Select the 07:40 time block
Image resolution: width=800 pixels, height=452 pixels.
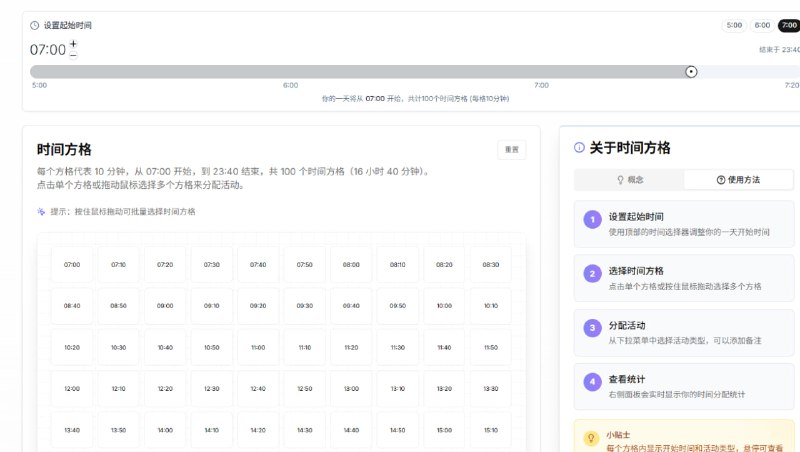(258, 265)
